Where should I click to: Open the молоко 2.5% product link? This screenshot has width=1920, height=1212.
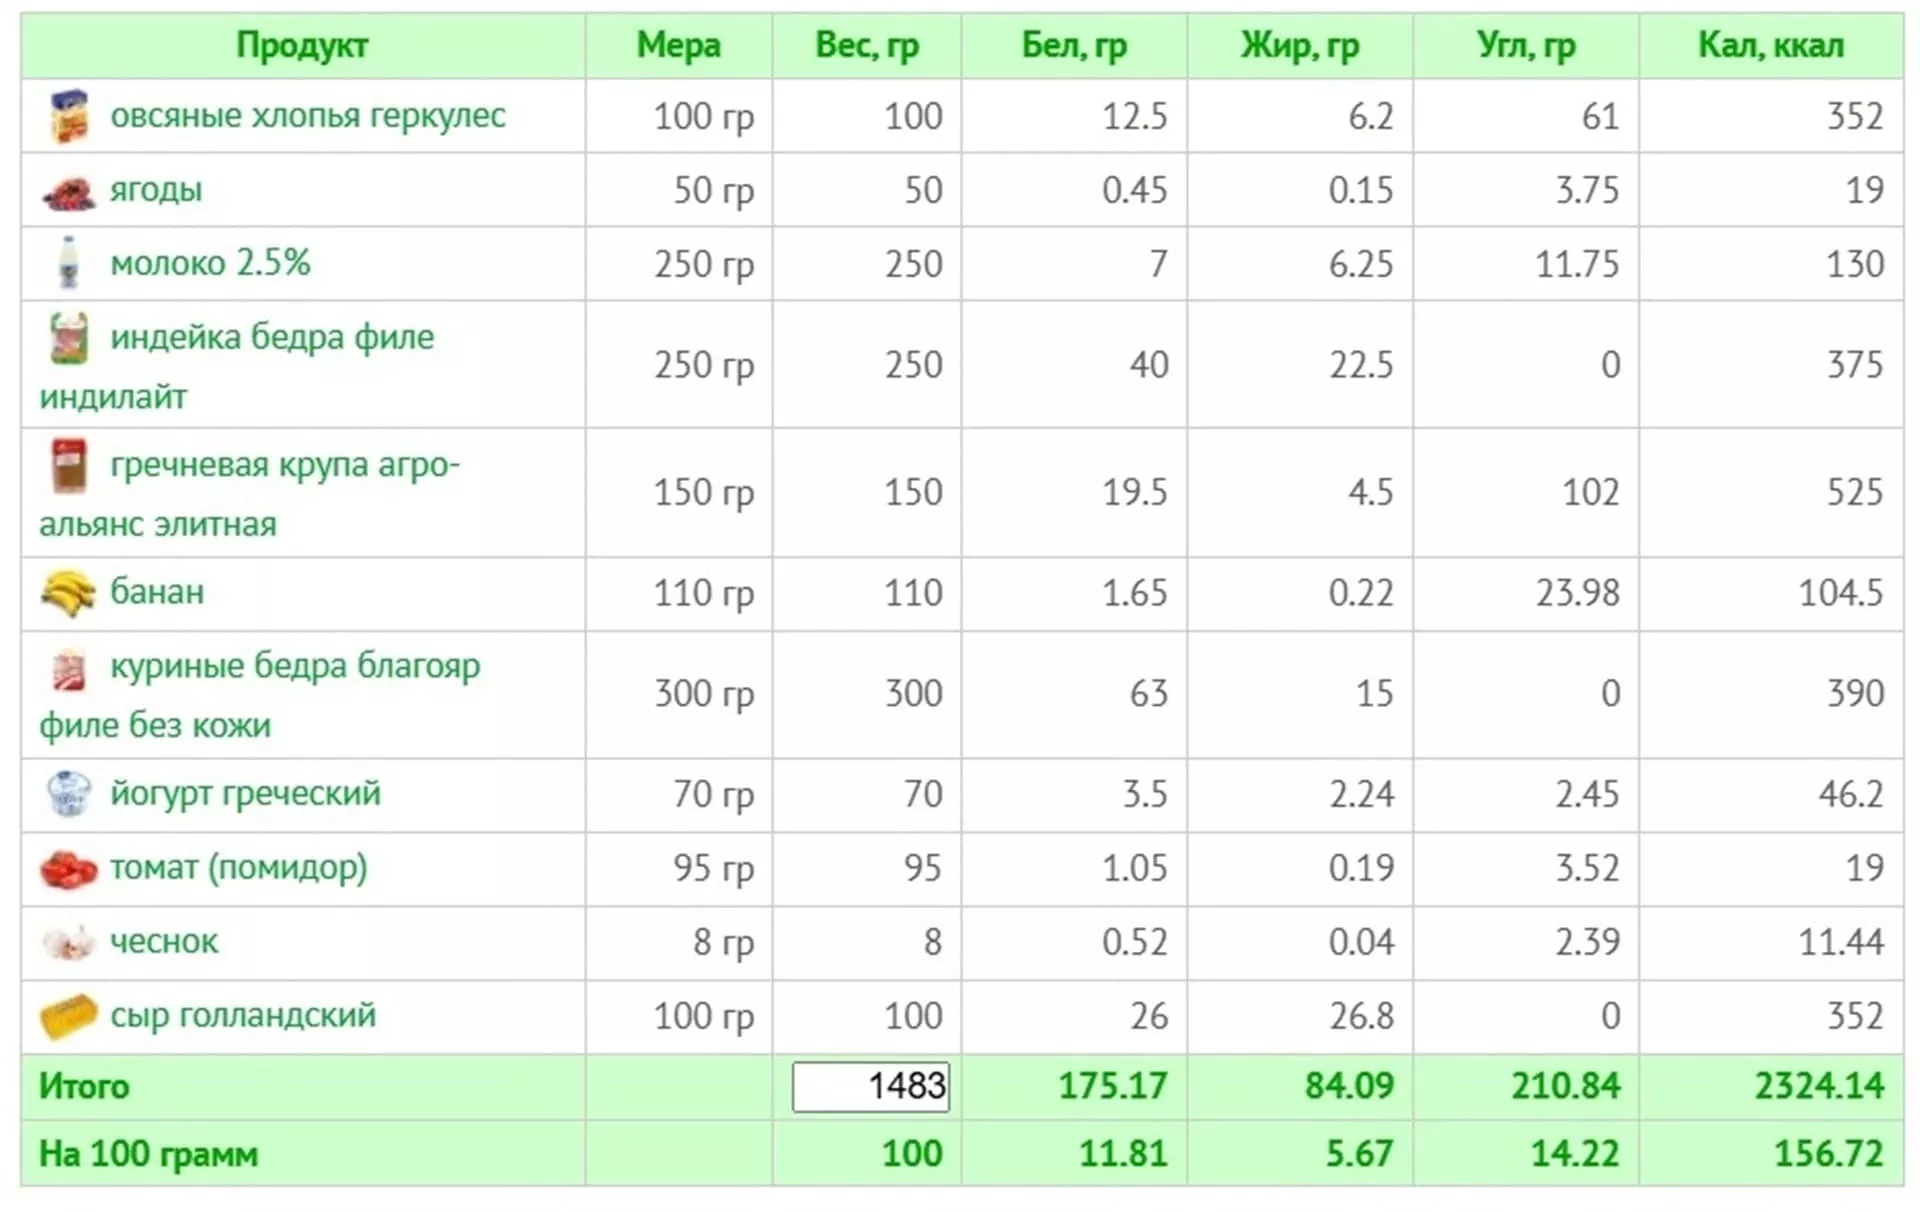point(210,263)
